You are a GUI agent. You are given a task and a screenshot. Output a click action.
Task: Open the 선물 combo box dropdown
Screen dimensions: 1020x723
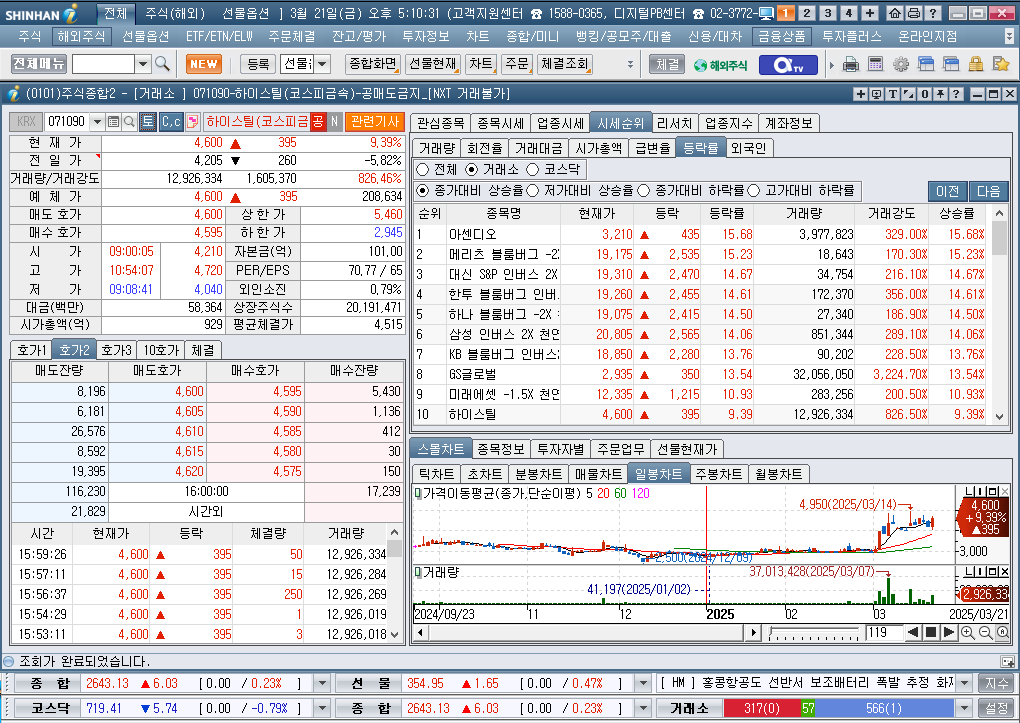[x=323, y=64]
